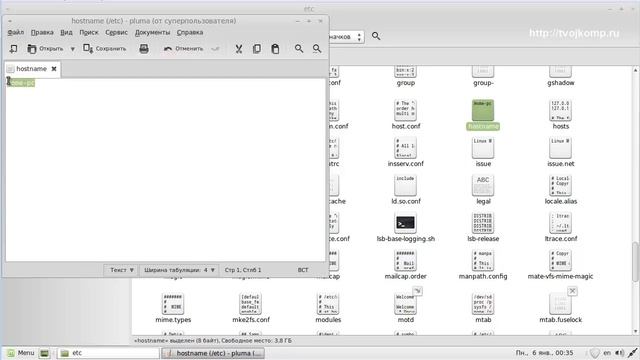Switch to the etc taskbar window
Viewport: 640px width, 360px height.
coord(108,353)
